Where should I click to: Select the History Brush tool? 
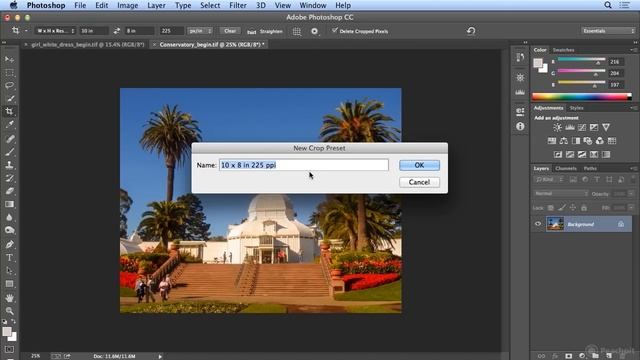[9, 178]
